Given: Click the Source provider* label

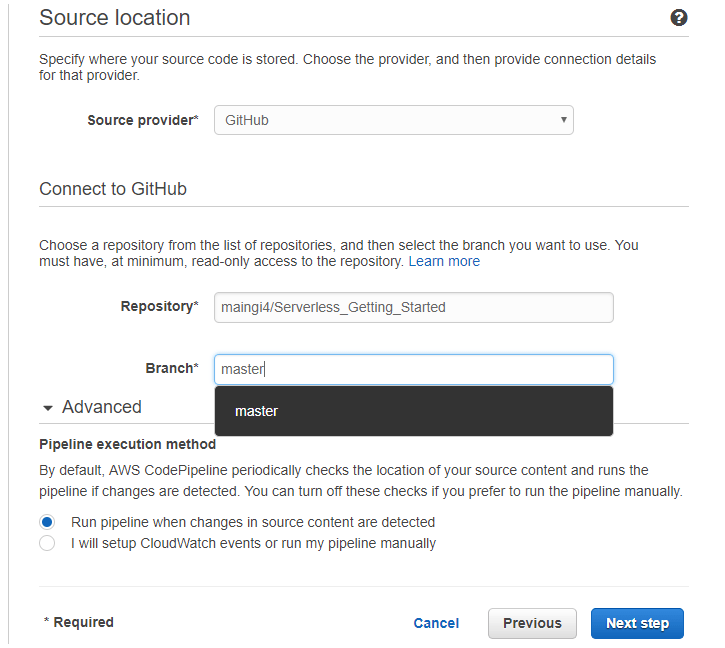Looking at the screenshot, I should (x=143, y=120).
